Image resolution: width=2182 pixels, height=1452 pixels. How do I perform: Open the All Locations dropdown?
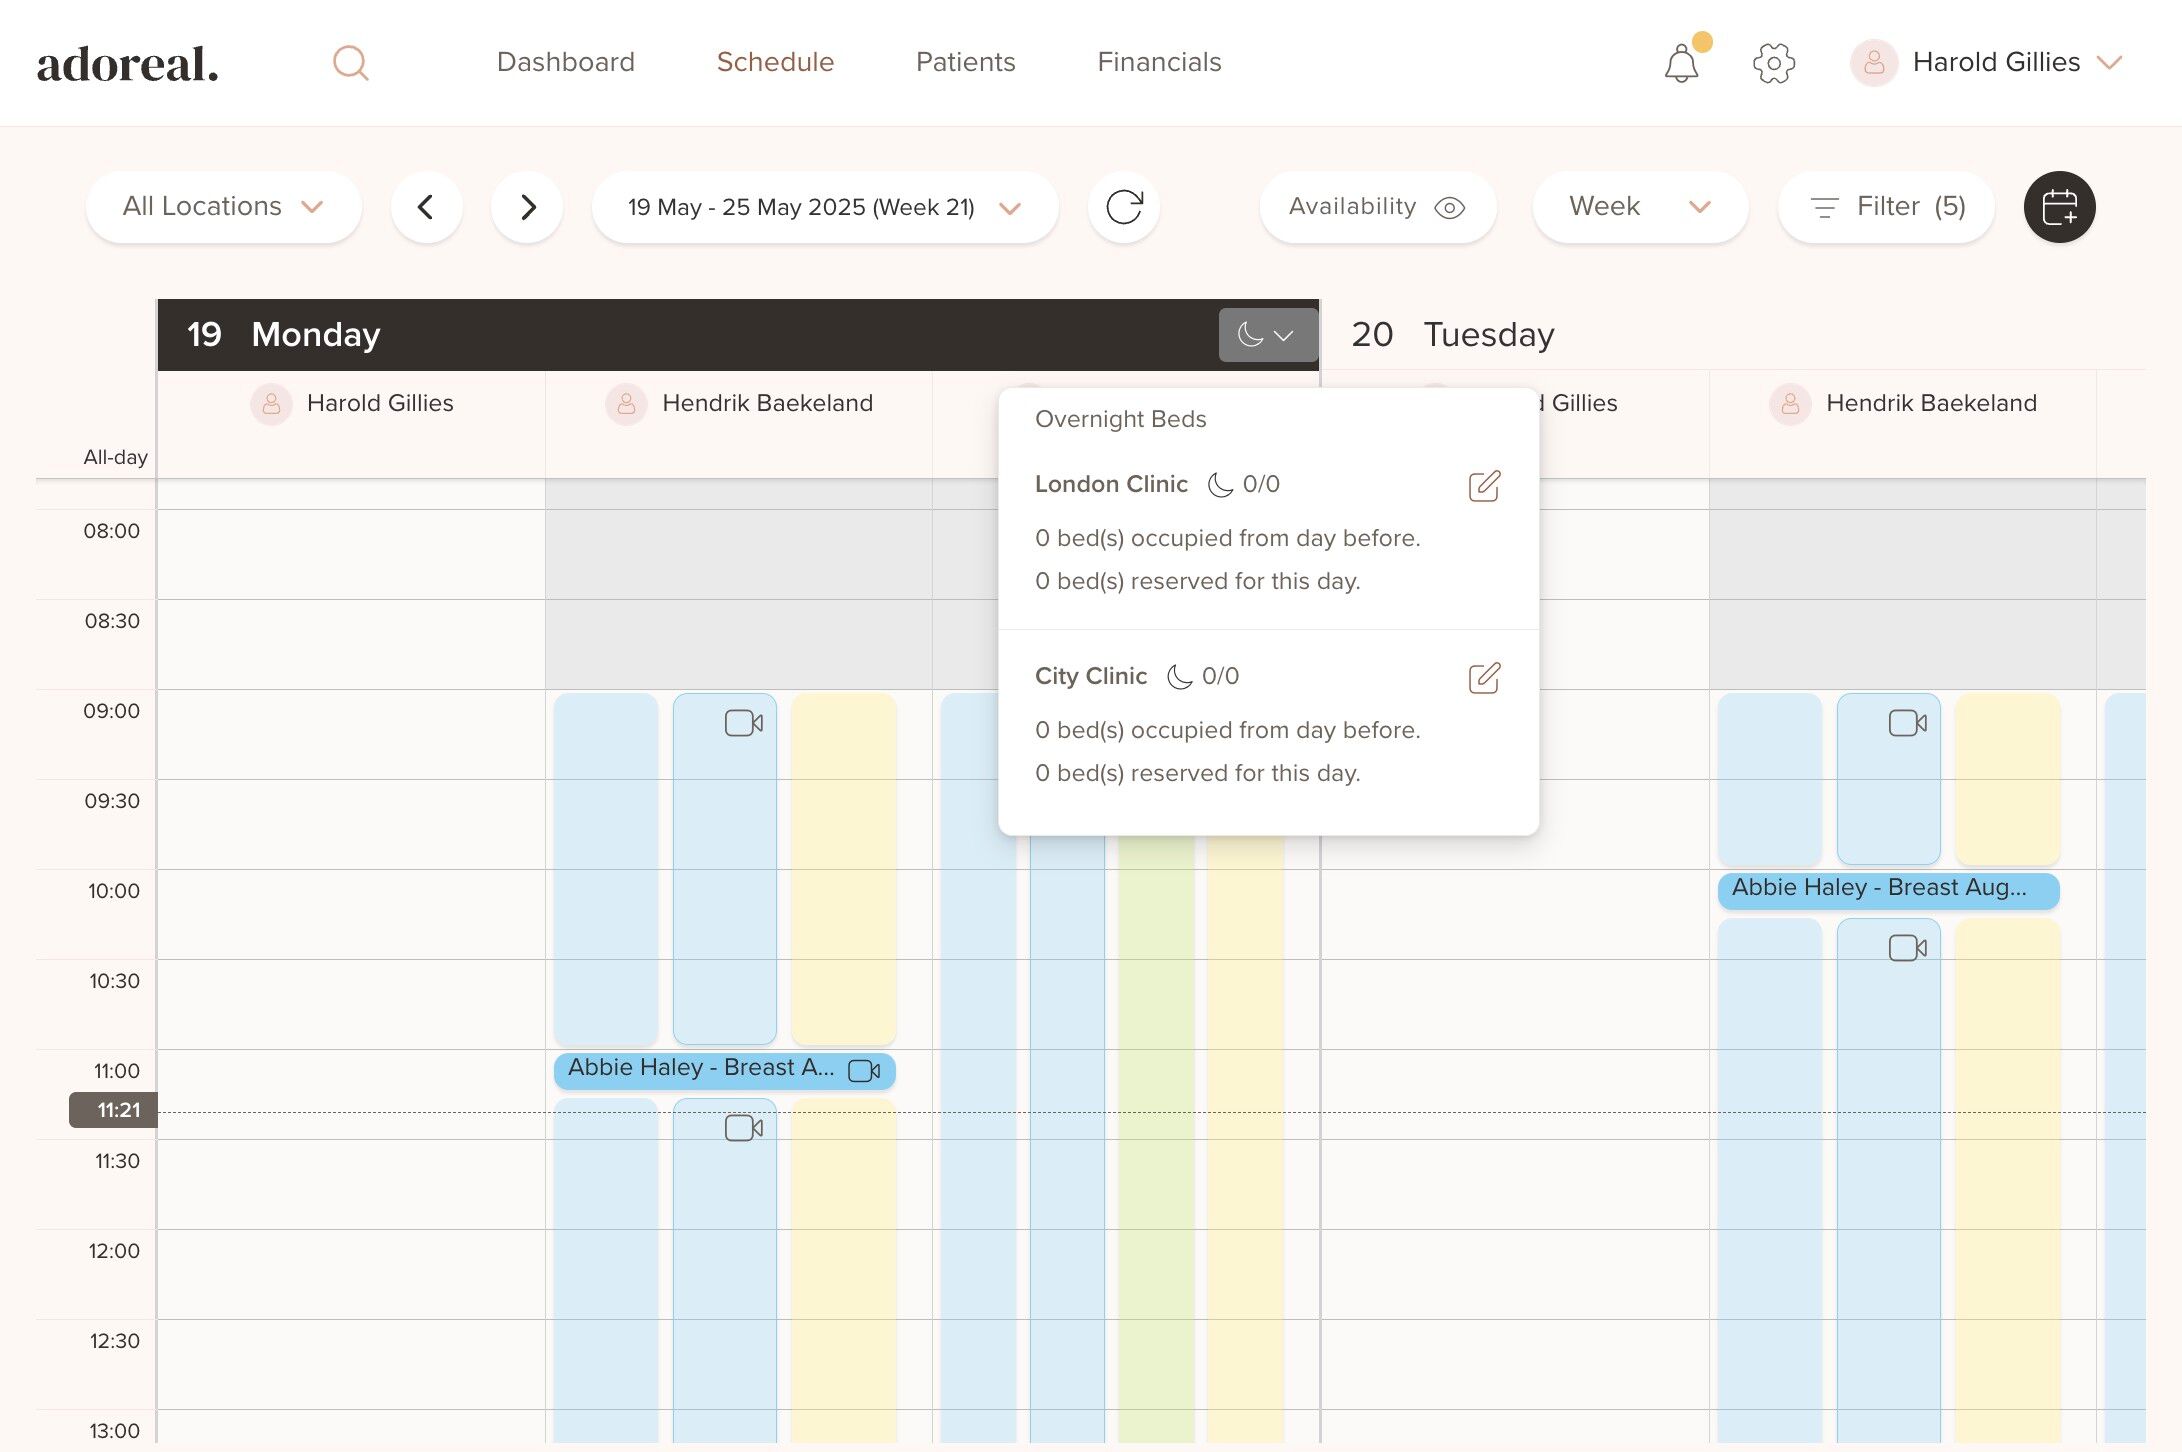point(223,207)
